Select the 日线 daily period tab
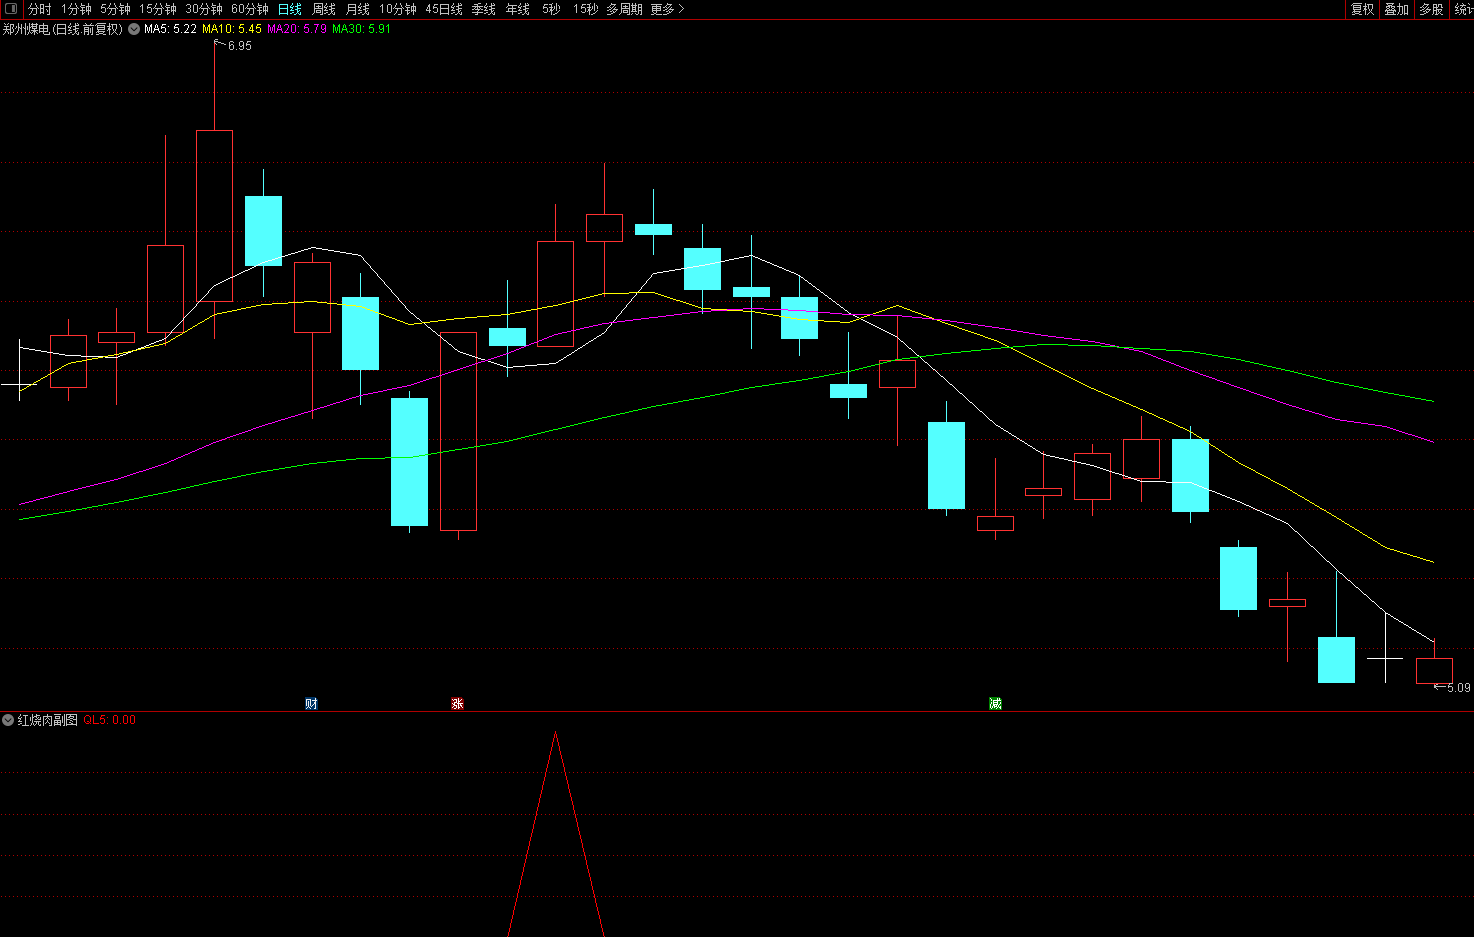 [290, 9]
